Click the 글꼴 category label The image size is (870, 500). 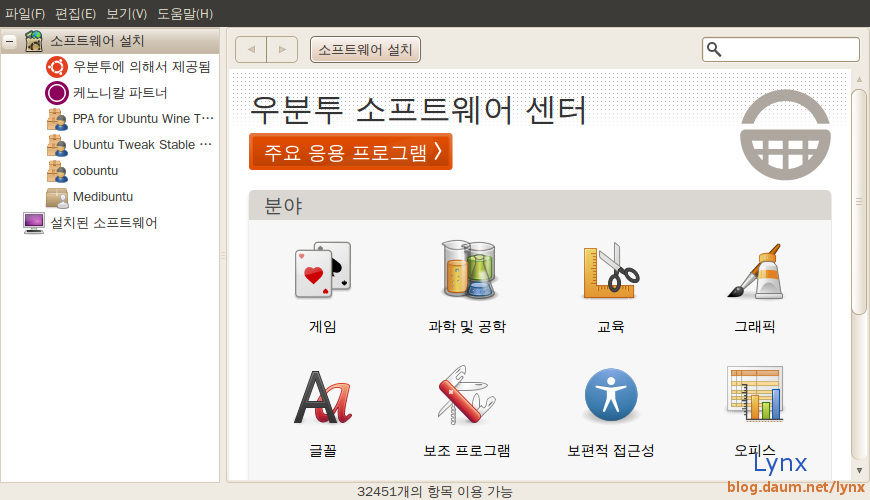[323, 451]
